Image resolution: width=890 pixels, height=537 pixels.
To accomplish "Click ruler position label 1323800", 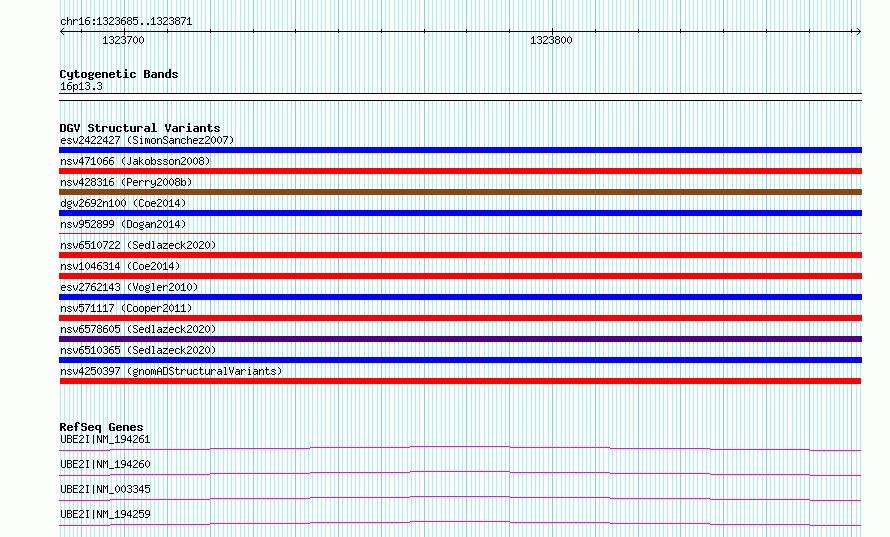I will (551, 40).
